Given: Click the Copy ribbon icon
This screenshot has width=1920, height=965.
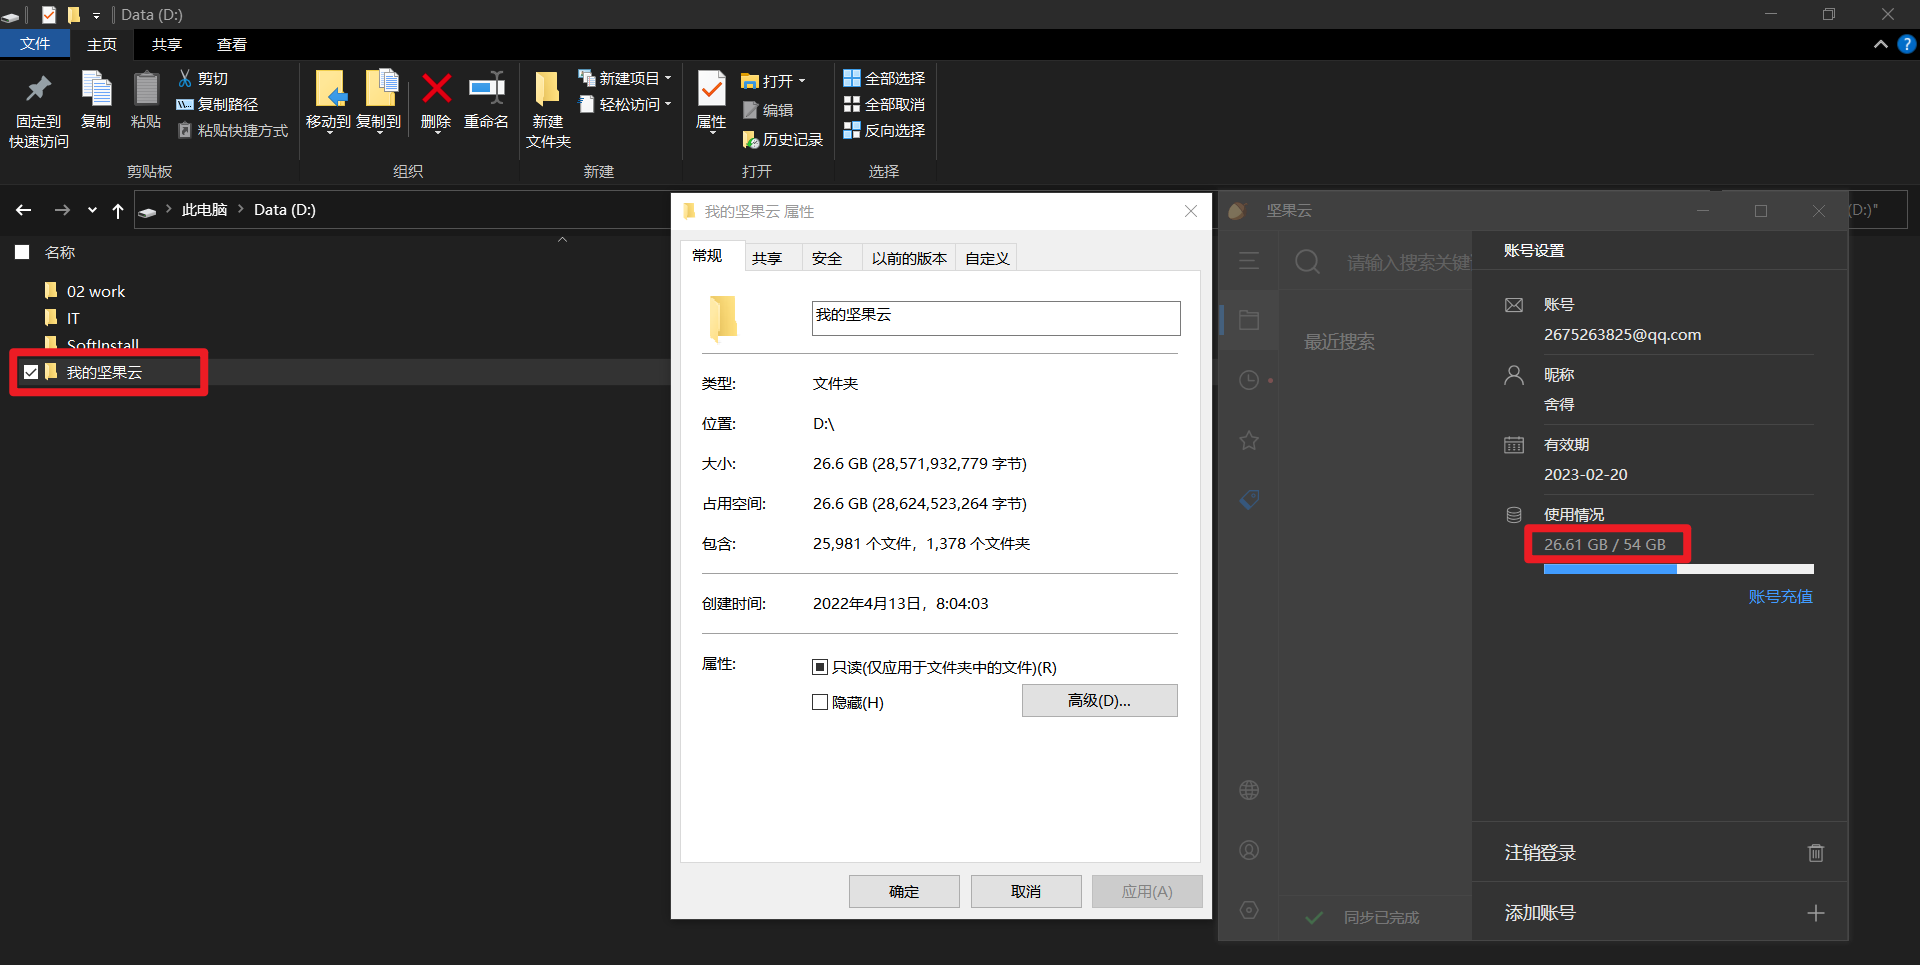Looking at the screenshot, I should pyautogui.click(x=96, y=100).
